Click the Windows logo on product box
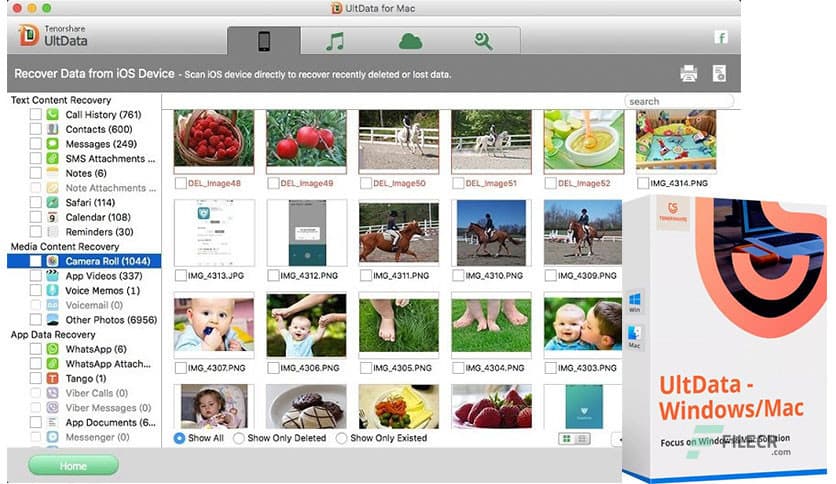Viewport: 836px width, 484px height. click(x=634, y=300)
